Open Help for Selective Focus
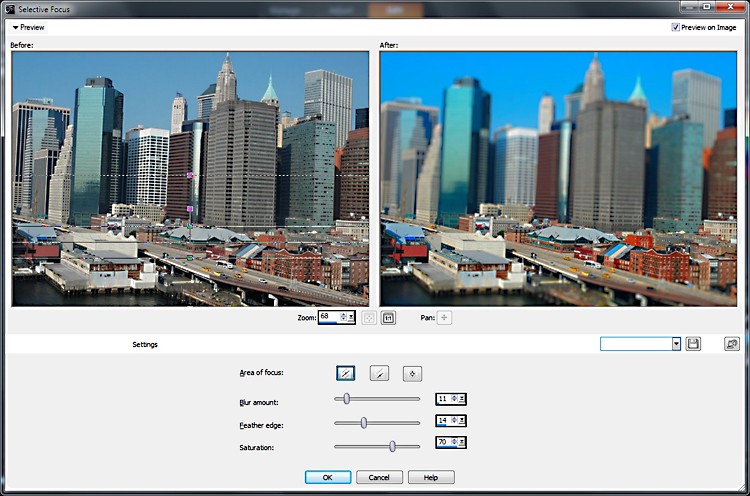 431,478
